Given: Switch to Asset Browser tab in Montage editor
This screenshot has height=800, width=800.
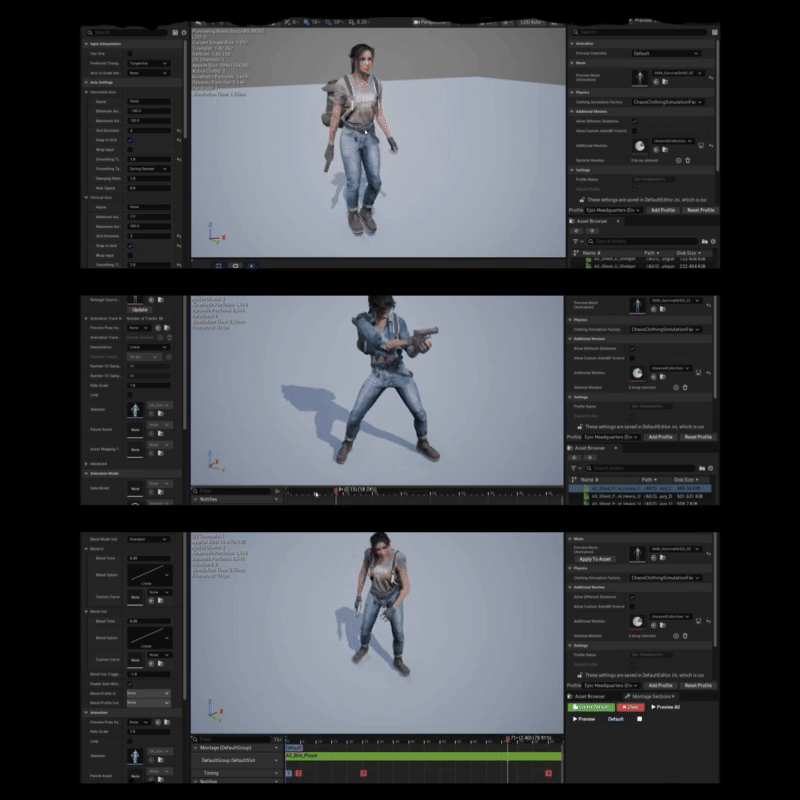Looking at the screenshot, I should point(587,696).
